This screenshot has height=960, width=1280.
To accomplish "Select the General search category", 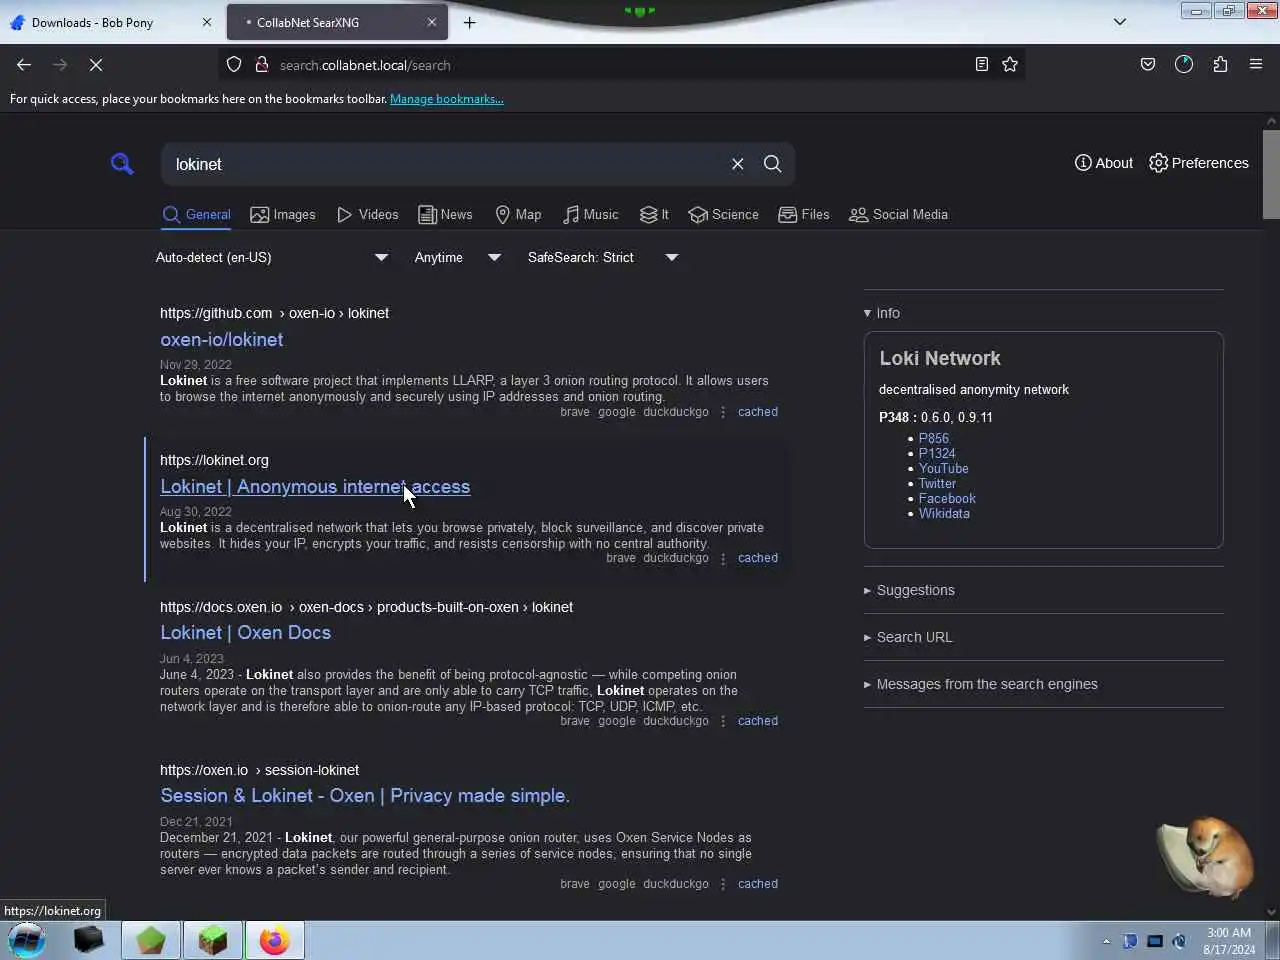I will pyautogui.click(x=197, y=215).
